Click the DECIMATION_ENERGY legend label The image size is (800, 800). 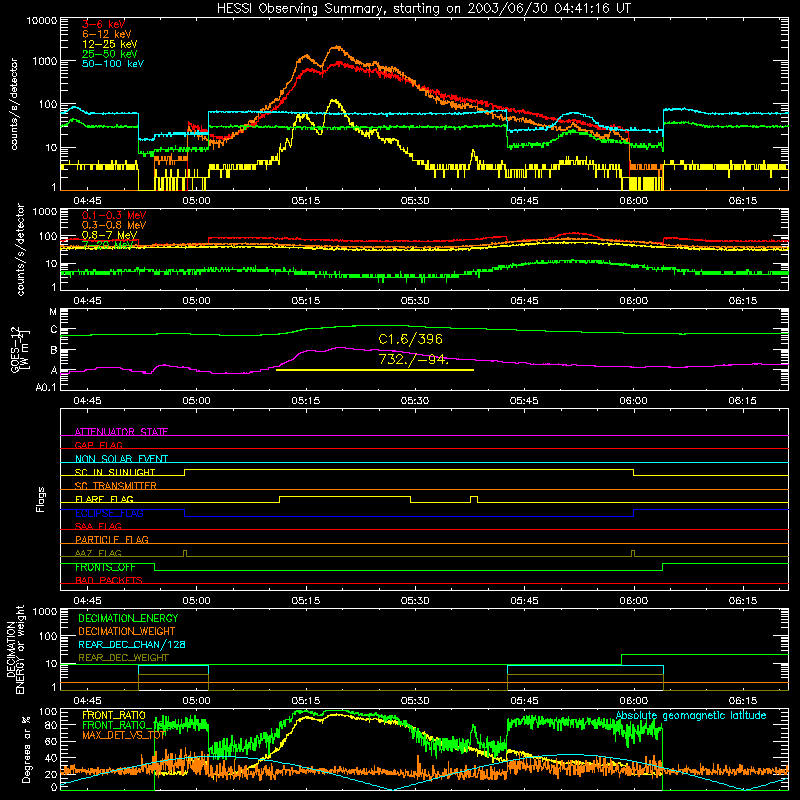pos(128,618)
